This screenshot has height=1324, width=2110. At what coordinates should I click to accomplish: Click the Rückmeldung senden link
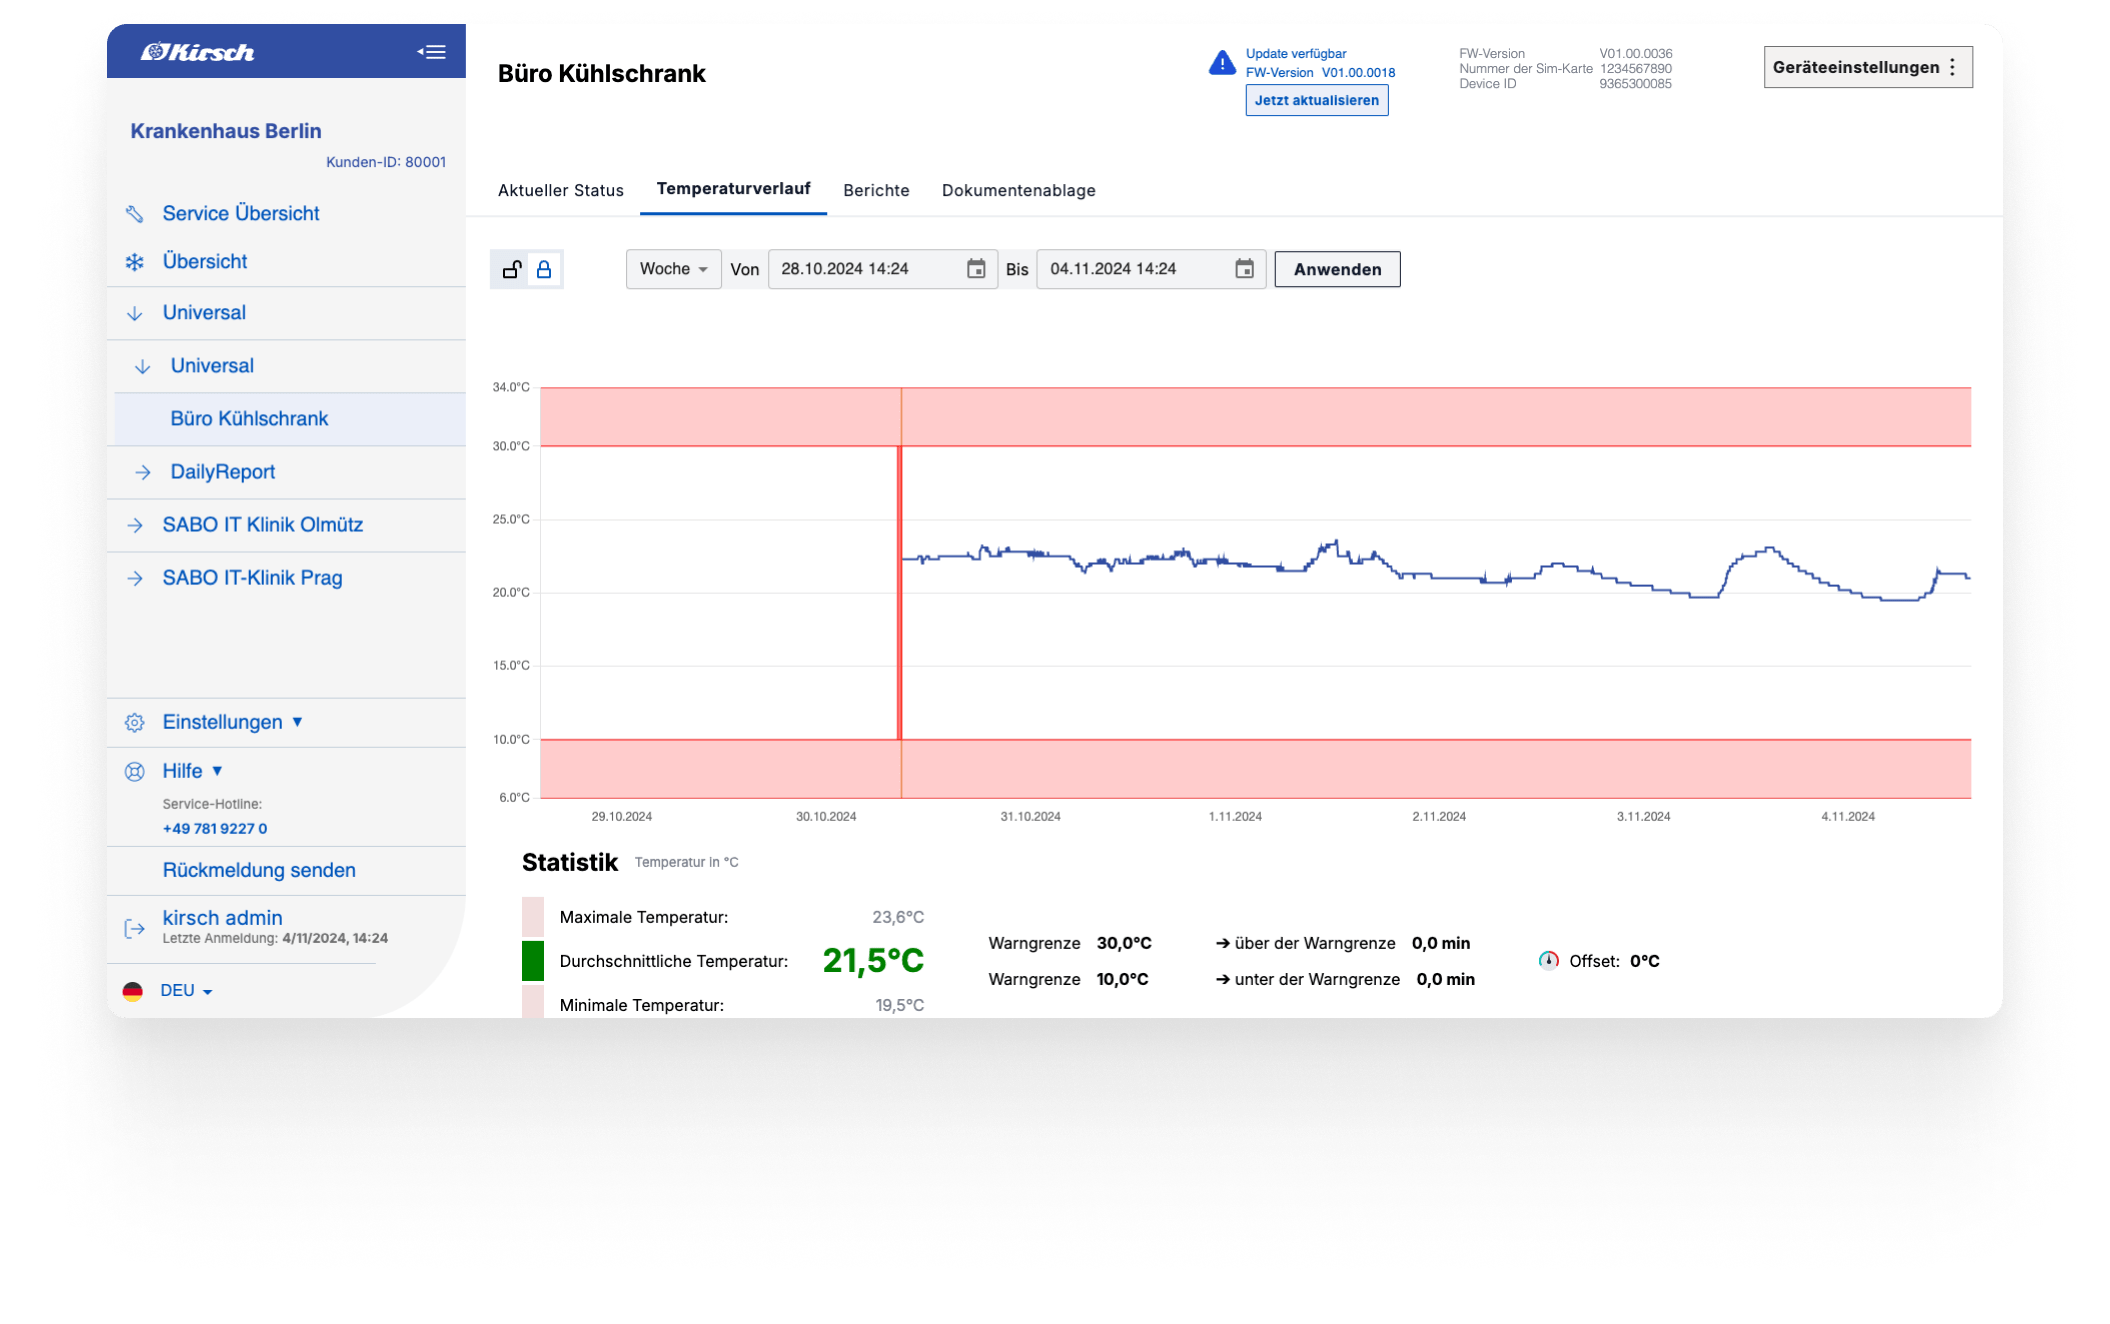pyautogui.click(x=259, y=870)
